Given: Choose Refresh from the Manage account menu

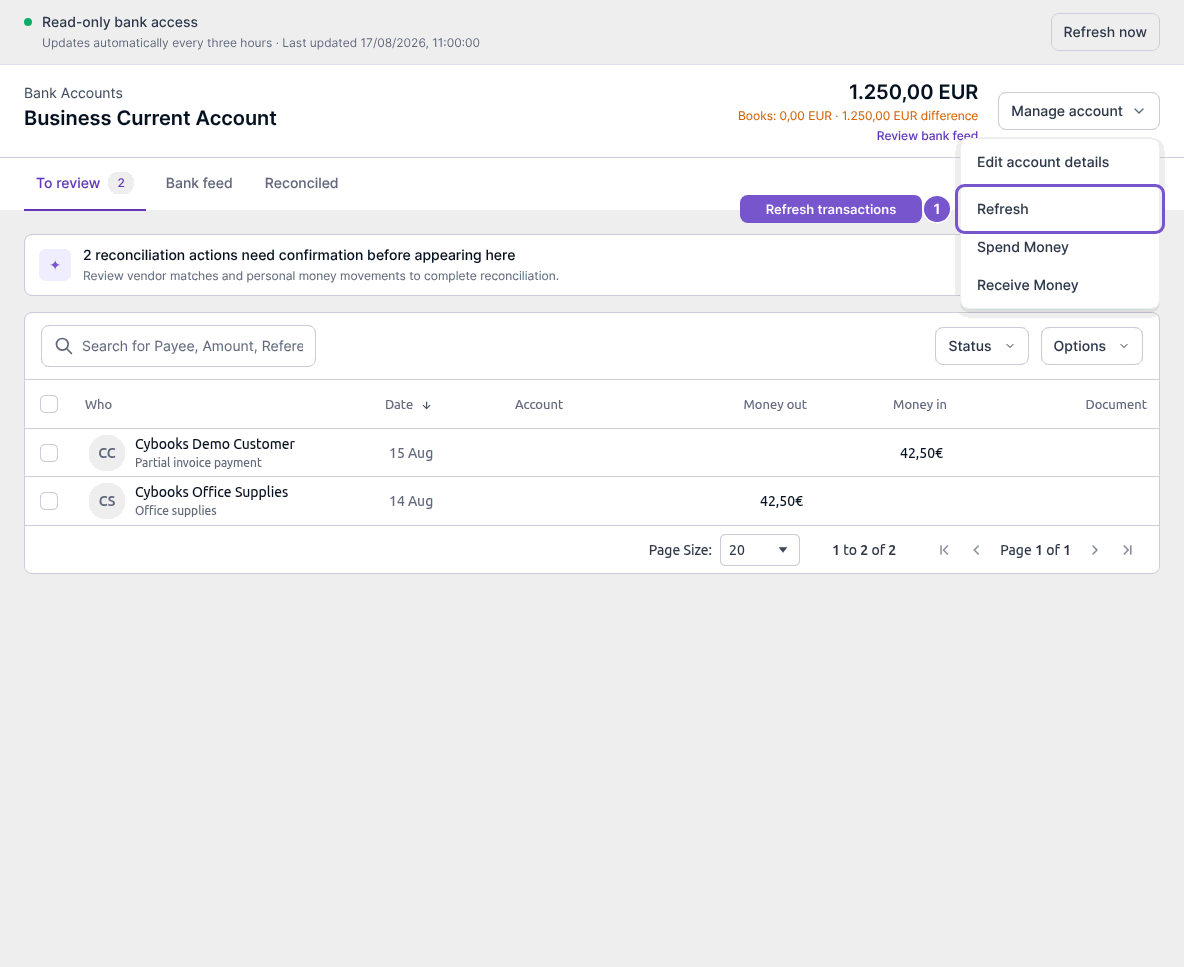Looking at the screenshot, I should 1059,209.
